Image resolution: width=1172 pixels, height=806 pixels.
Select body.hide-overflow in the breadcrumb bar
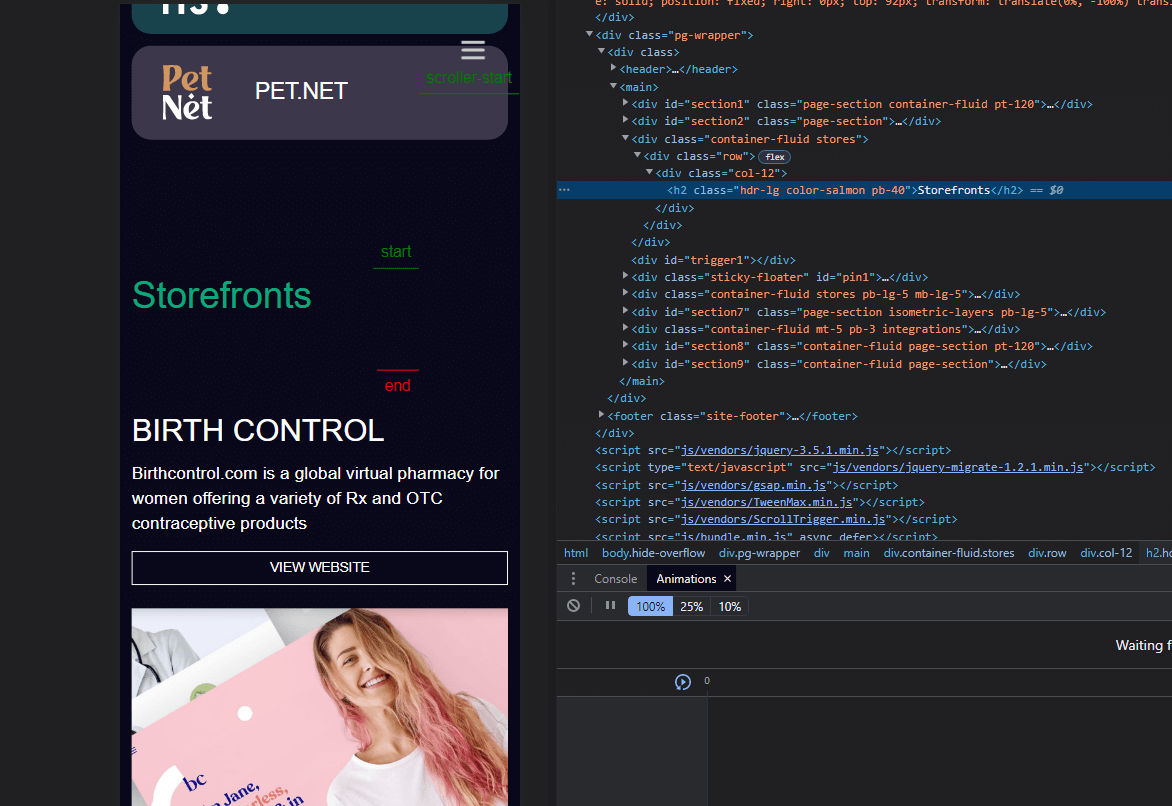point(653,552)
